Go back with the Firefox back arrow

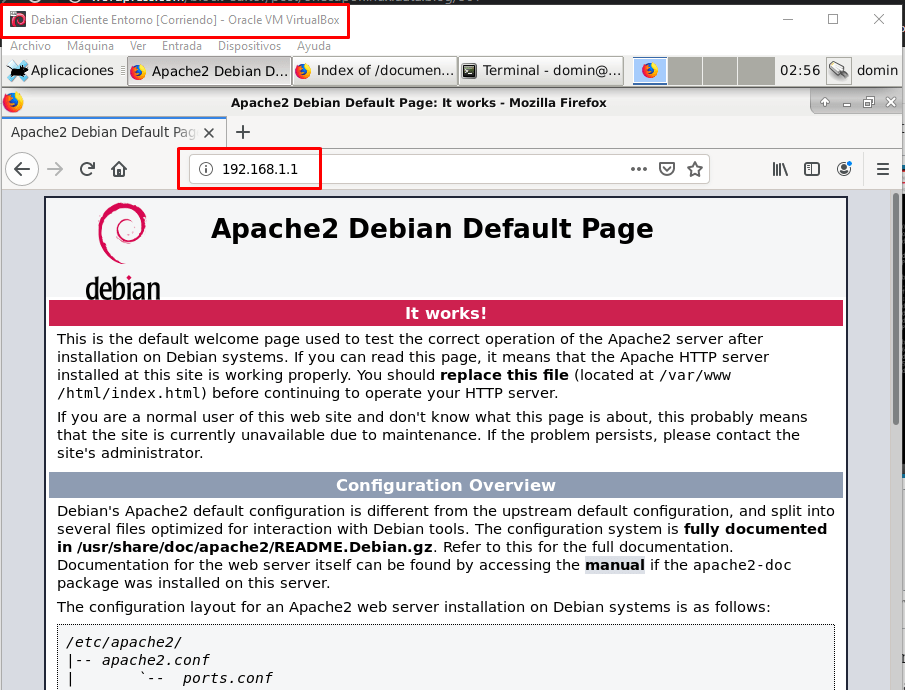pyautogui.click(x=22, y=169)
